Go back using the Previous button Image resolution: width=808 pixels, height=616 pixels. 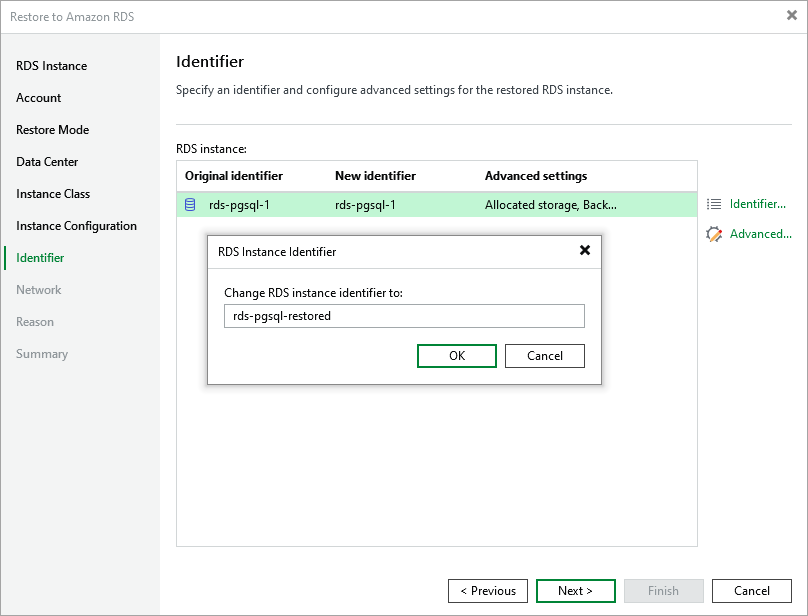click(487, 590)
